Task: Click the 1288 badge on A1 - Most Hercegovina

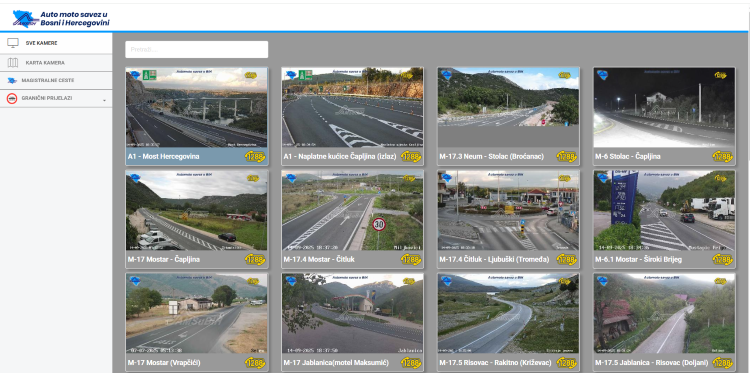Action: (x=255, y=156)
